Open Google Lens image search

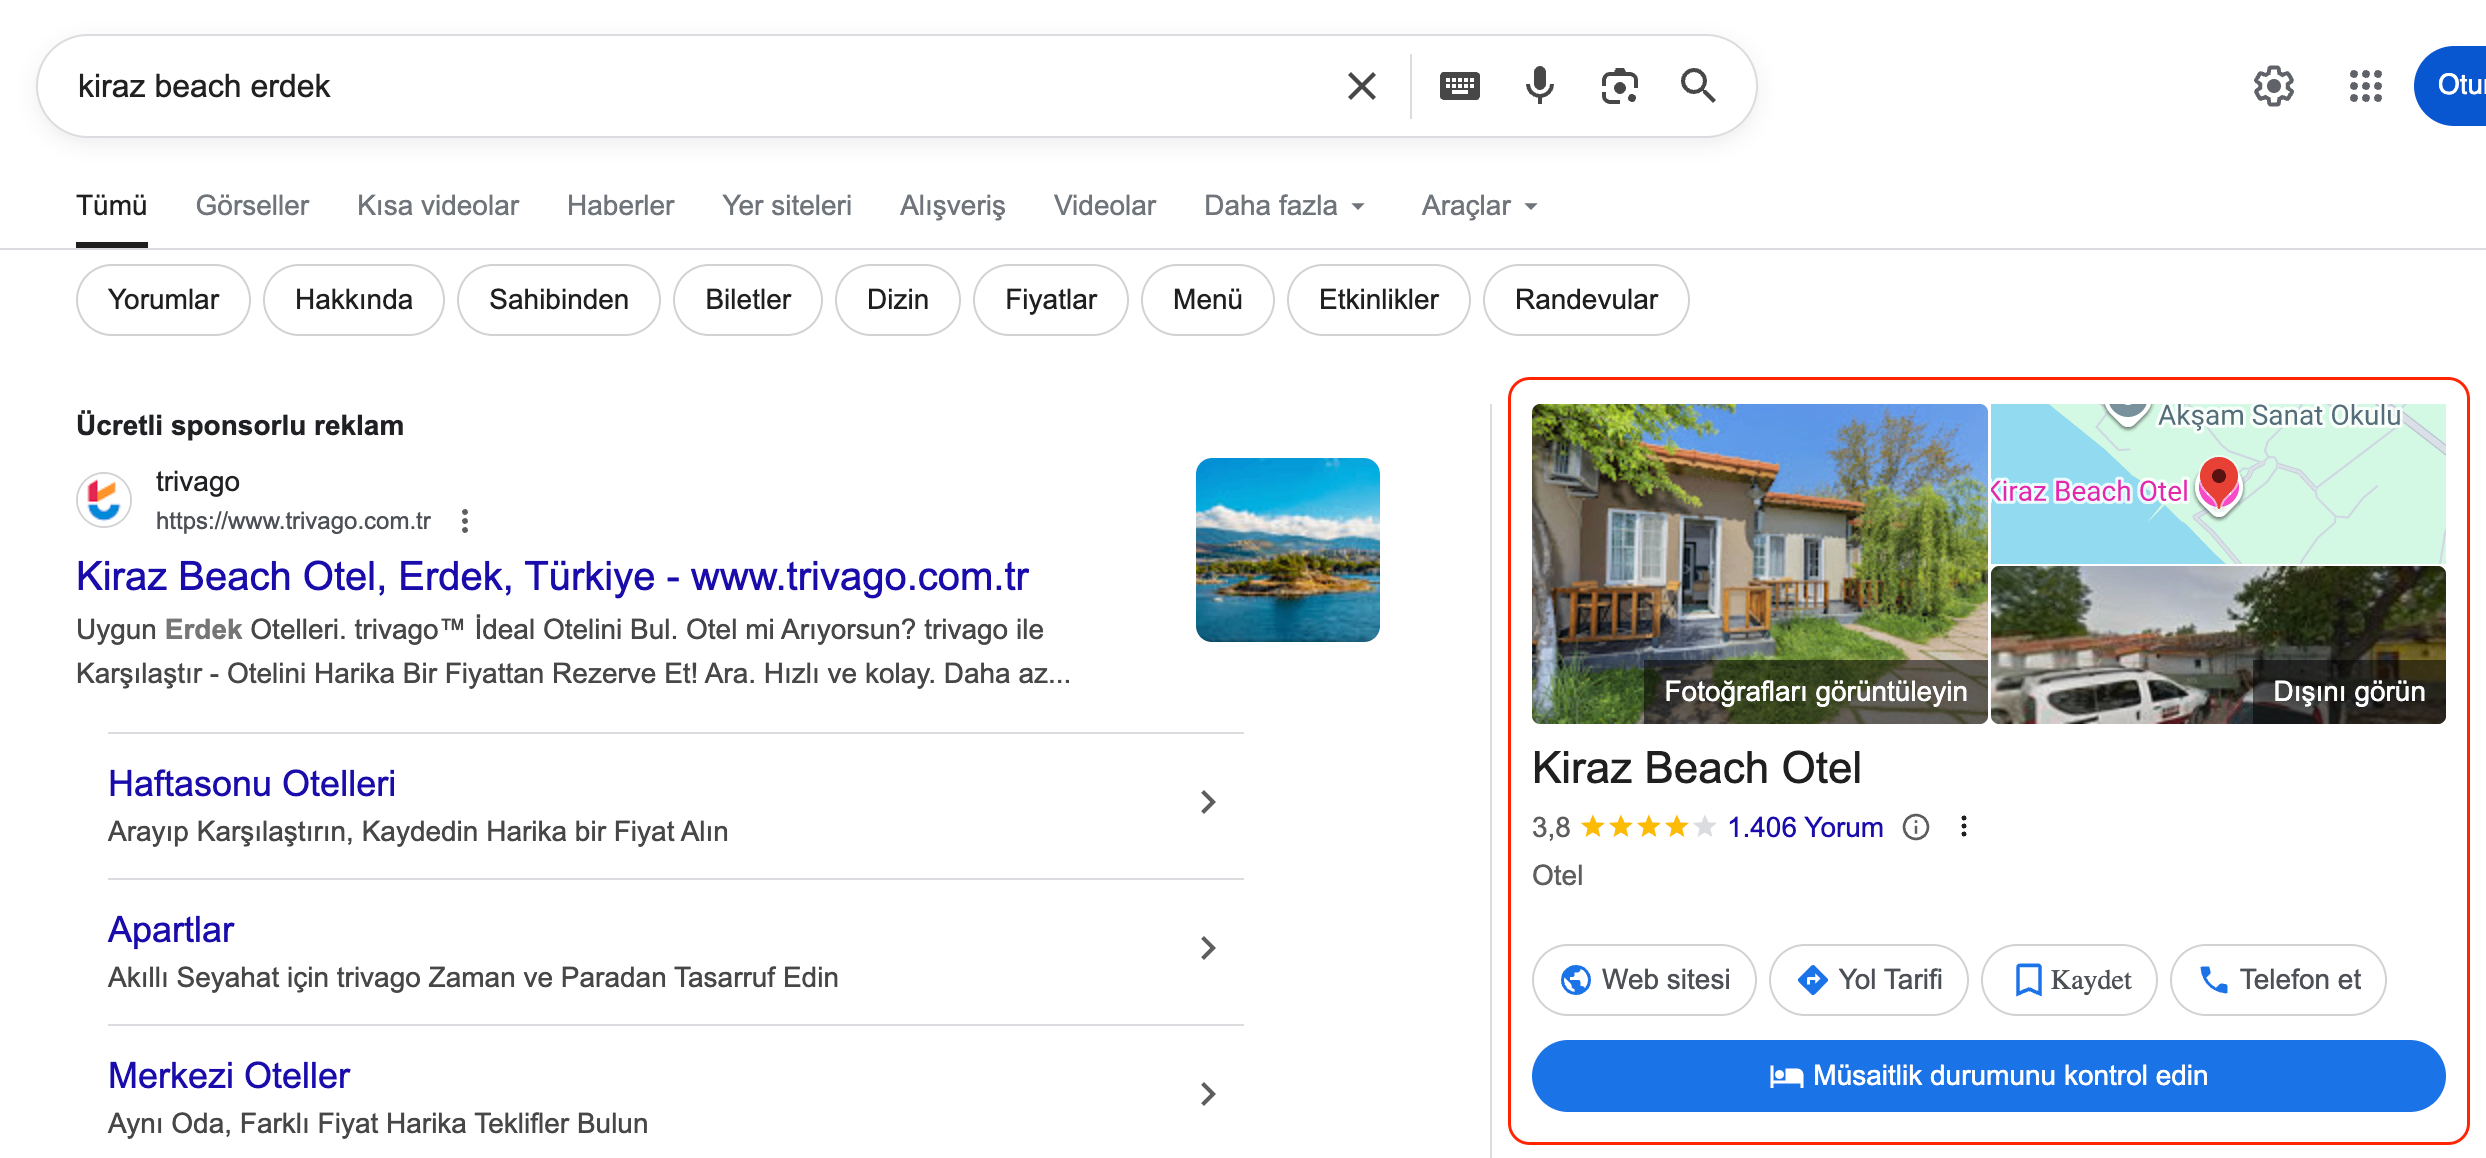point(1619,86)
